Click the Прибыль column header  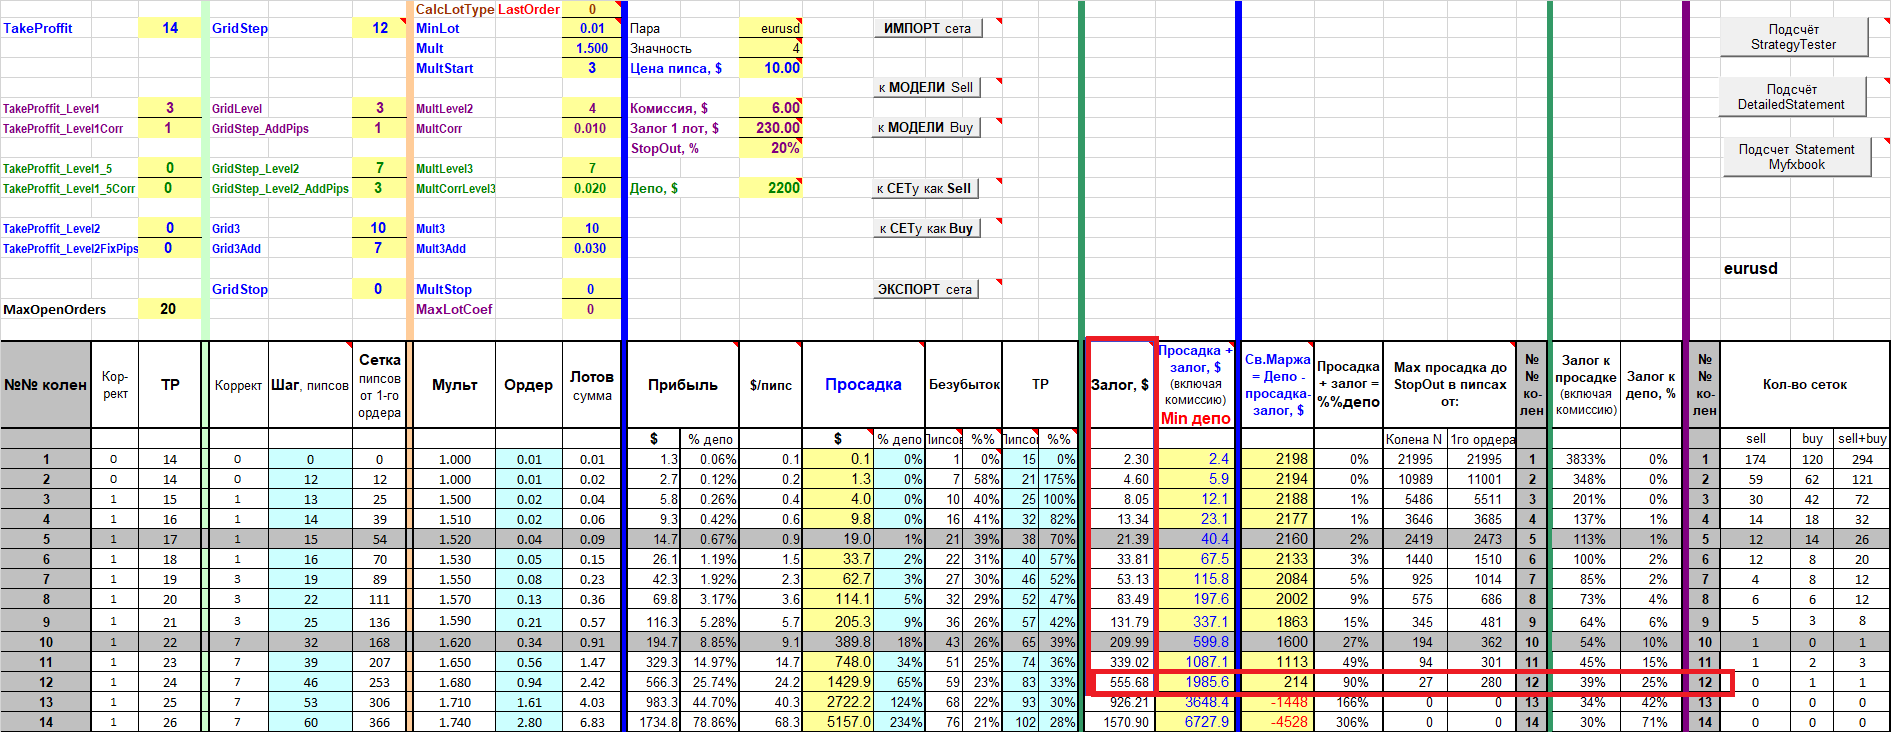tap(682, 384)
